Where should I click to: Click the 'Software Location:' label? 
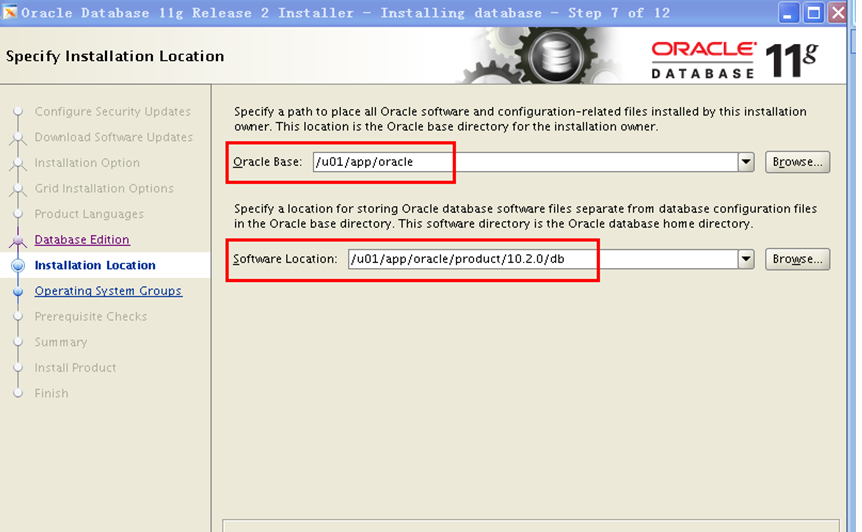pyautogui.click(x=285, y=259)
